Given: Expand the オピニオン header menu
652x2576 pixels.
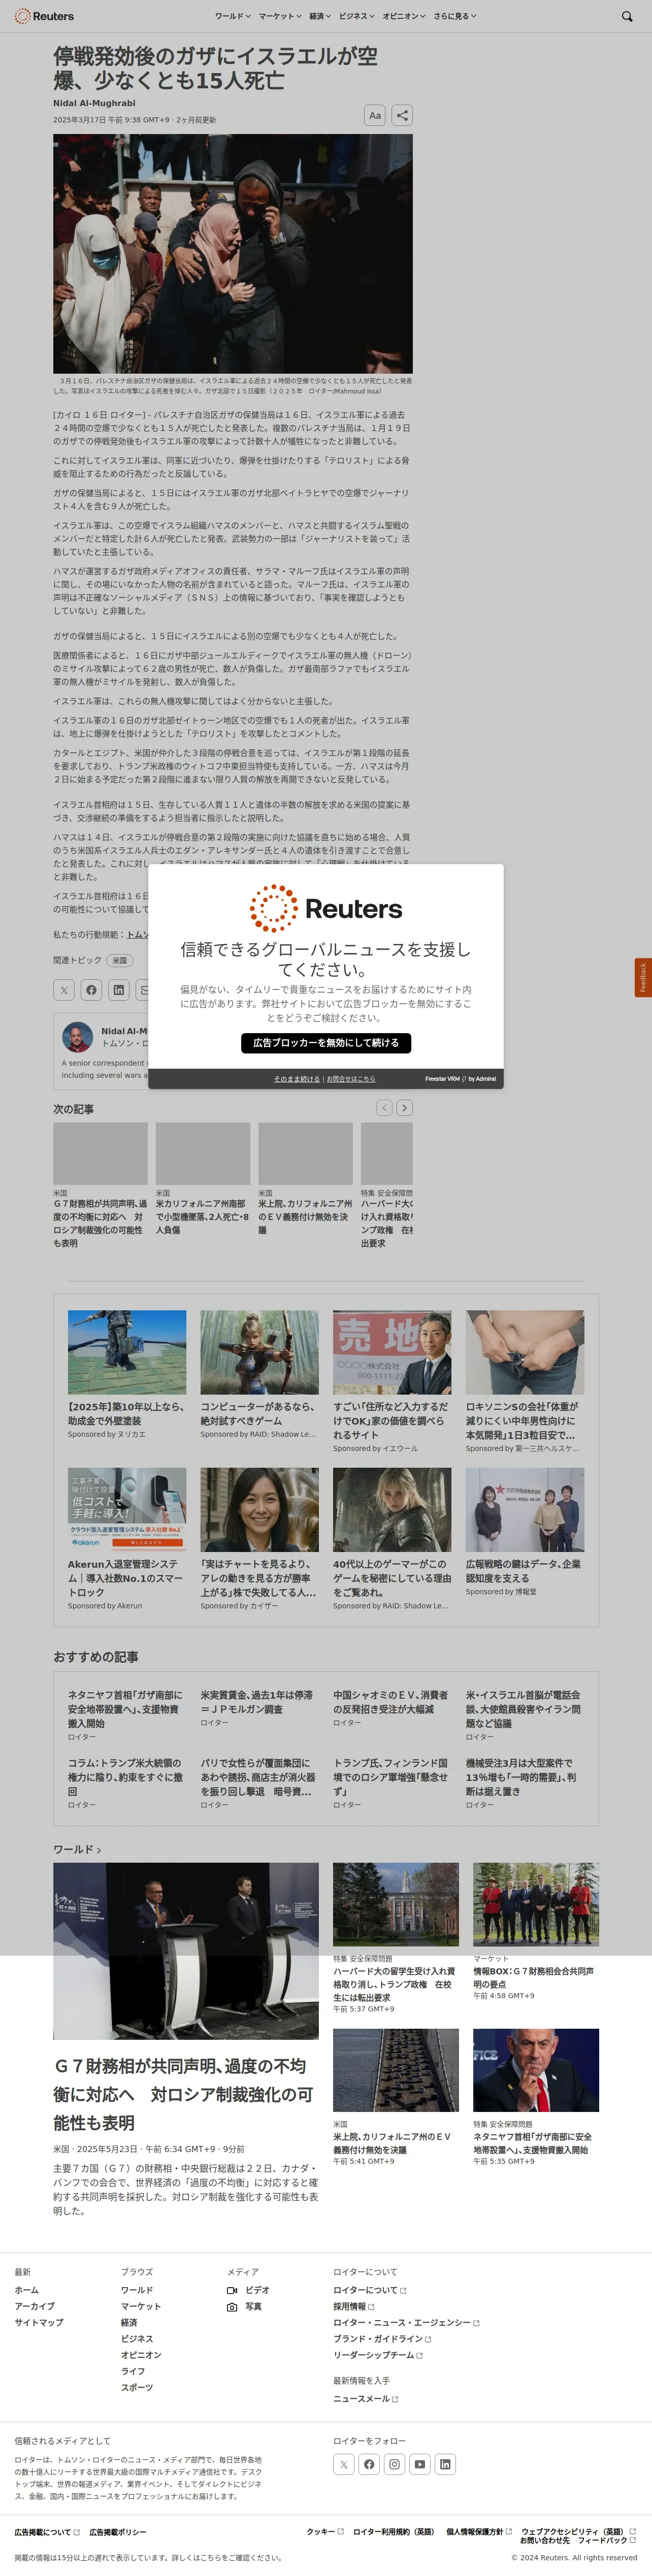Looking at the screenshot, I should click(x=404, y=16).
